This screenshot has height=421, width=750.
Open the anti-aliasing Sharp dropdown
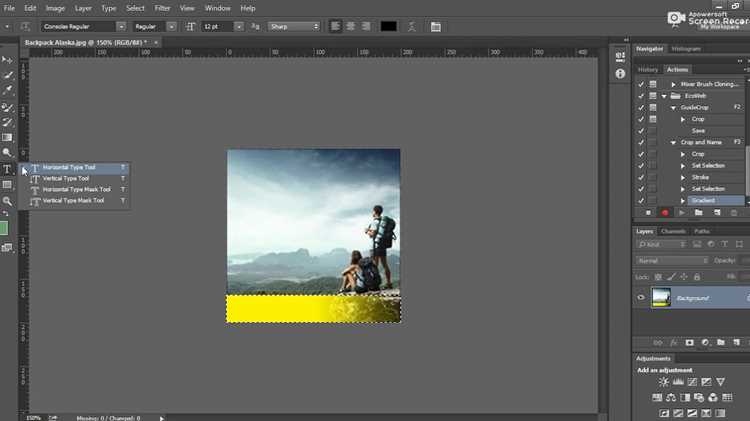(x=294, y=27)
